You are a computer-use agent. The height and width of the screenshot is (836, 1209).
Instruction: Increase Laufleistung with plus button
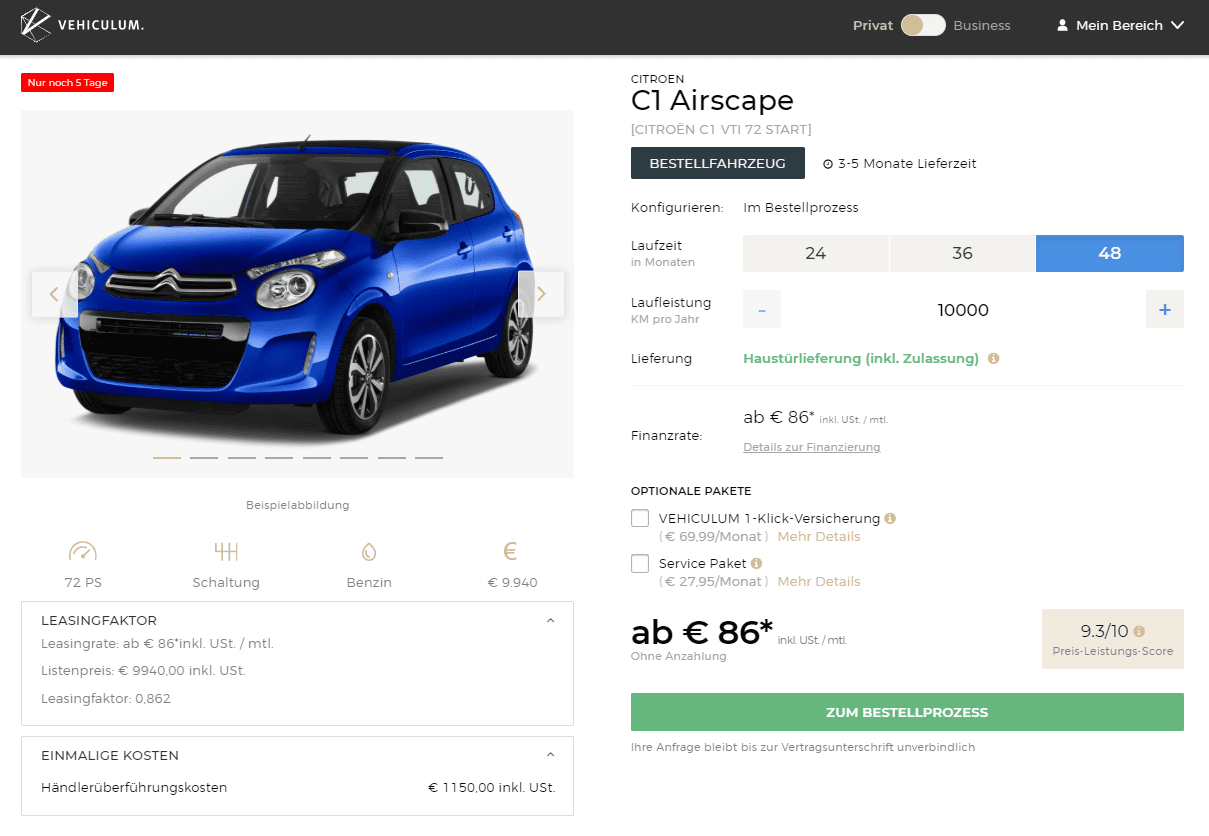coord(1165,310)
